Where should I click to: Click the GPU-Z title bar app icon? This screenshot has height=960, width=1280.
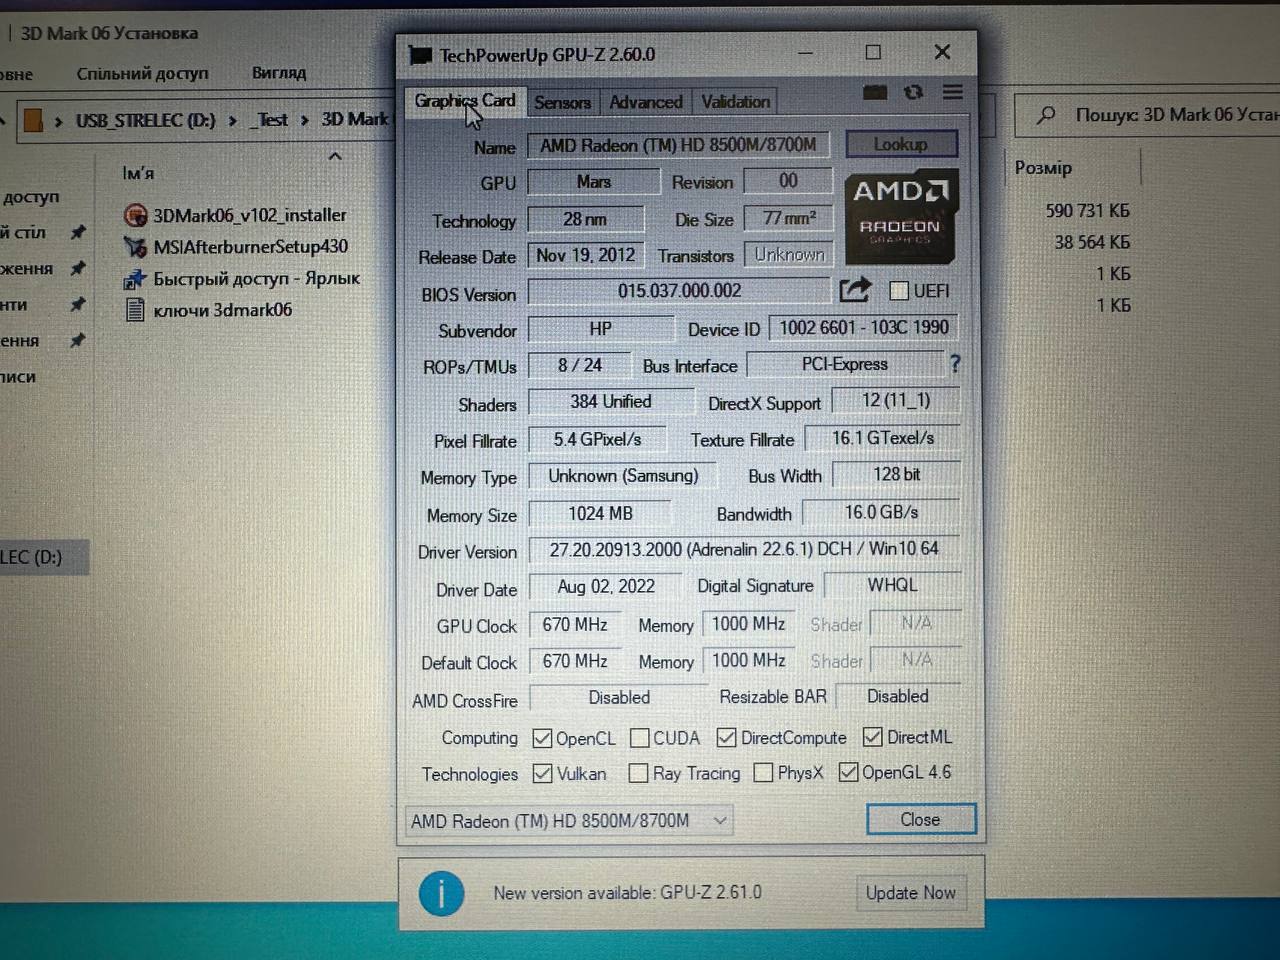(x=420, y=55)
